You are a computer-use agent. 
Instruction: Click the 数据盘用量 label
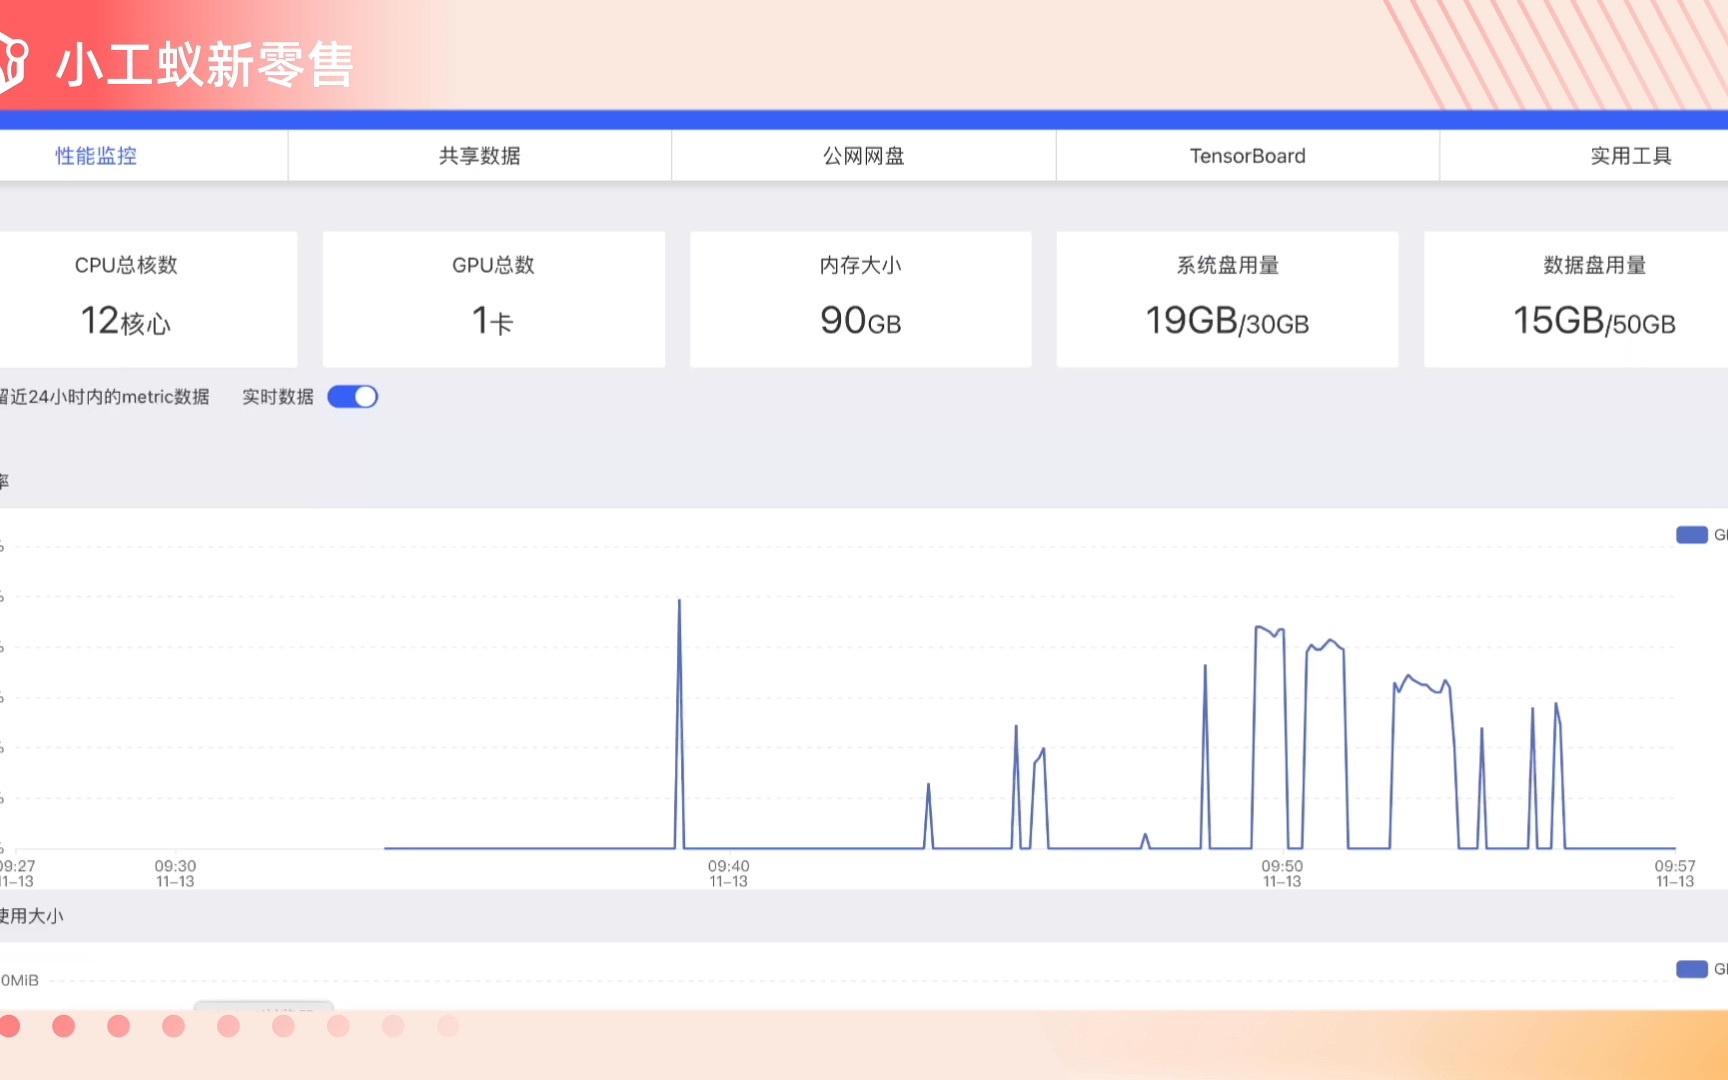click(x=1594, y=265)
